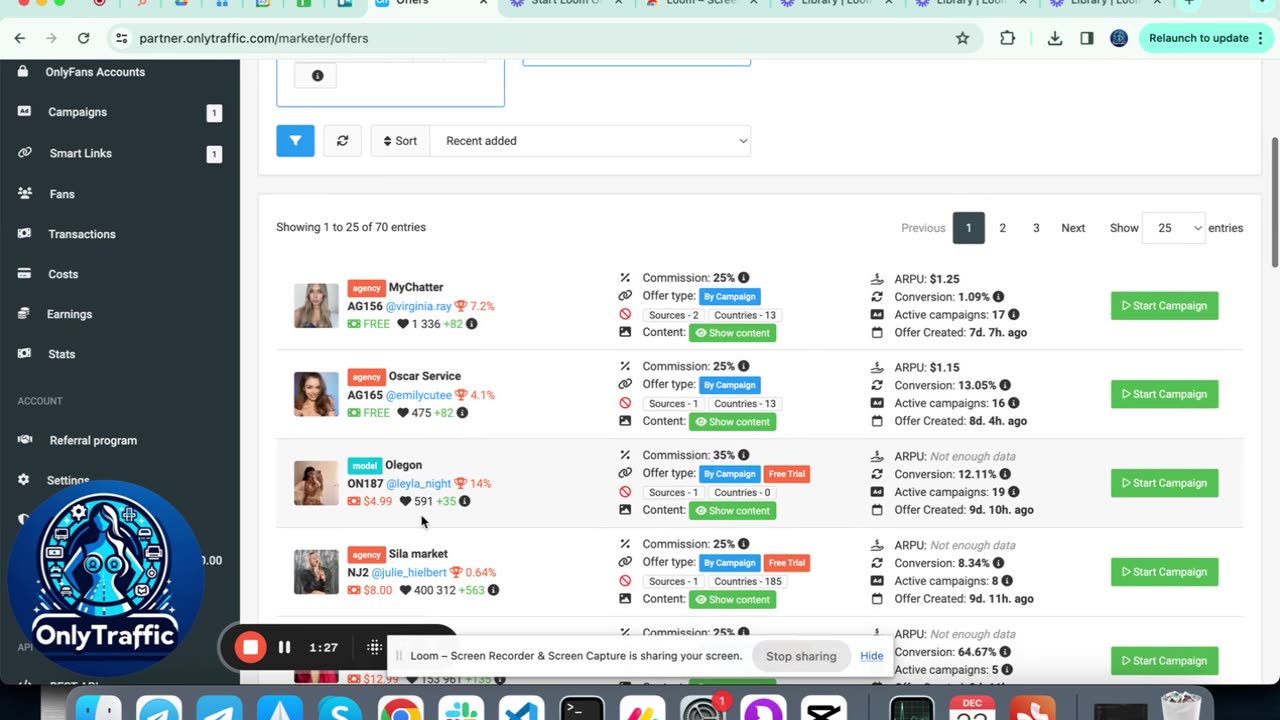Stop the Loom recording

tap(250, 647)
